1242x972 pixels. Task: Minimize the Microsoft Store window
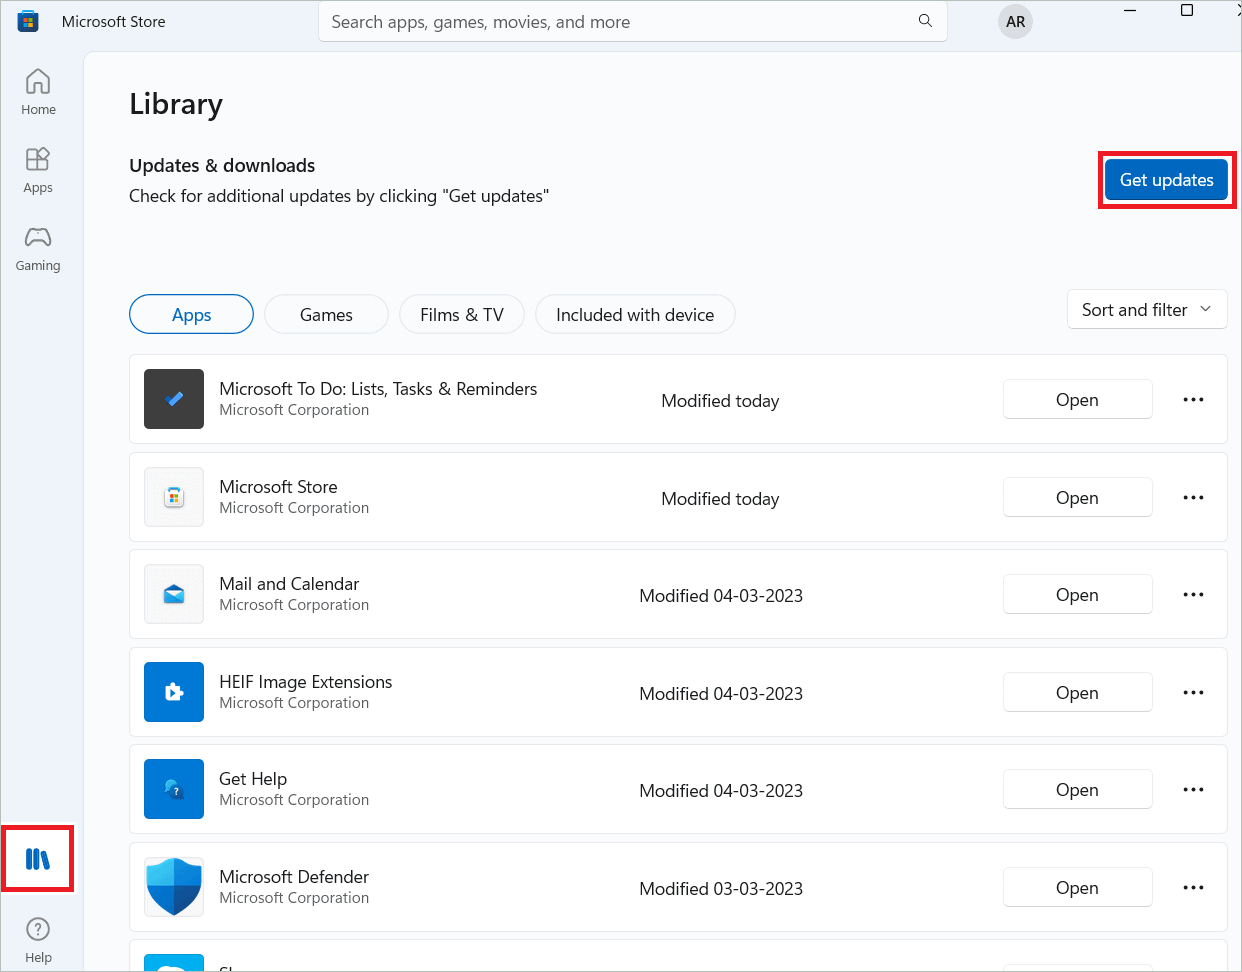point(1130,11)
